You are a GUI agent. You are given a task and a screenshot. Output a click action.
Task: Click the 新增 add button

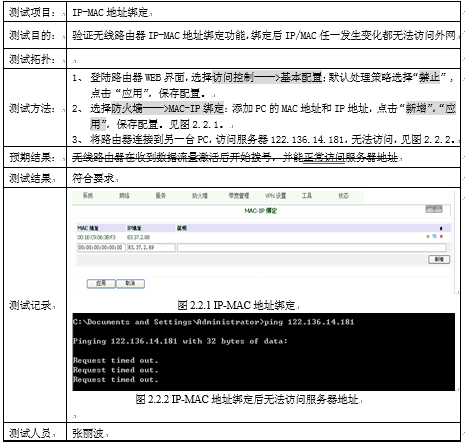click(x=439, y=259)
